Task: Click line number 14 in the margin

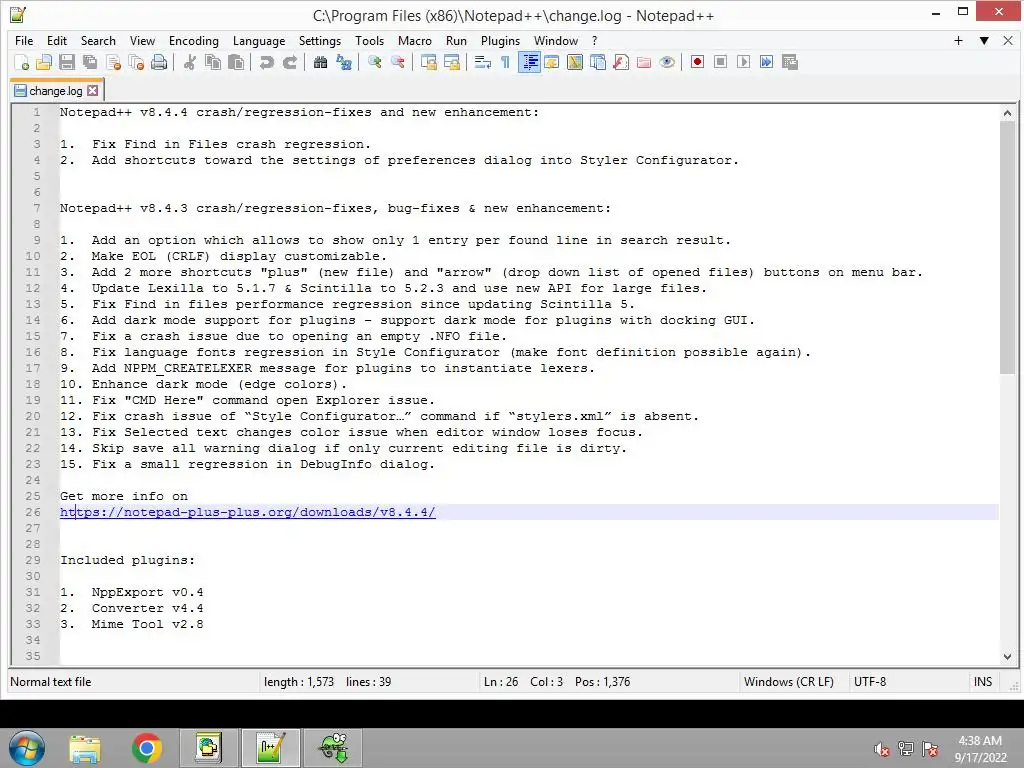Action: pyautogui.click(x=33, y=320)
